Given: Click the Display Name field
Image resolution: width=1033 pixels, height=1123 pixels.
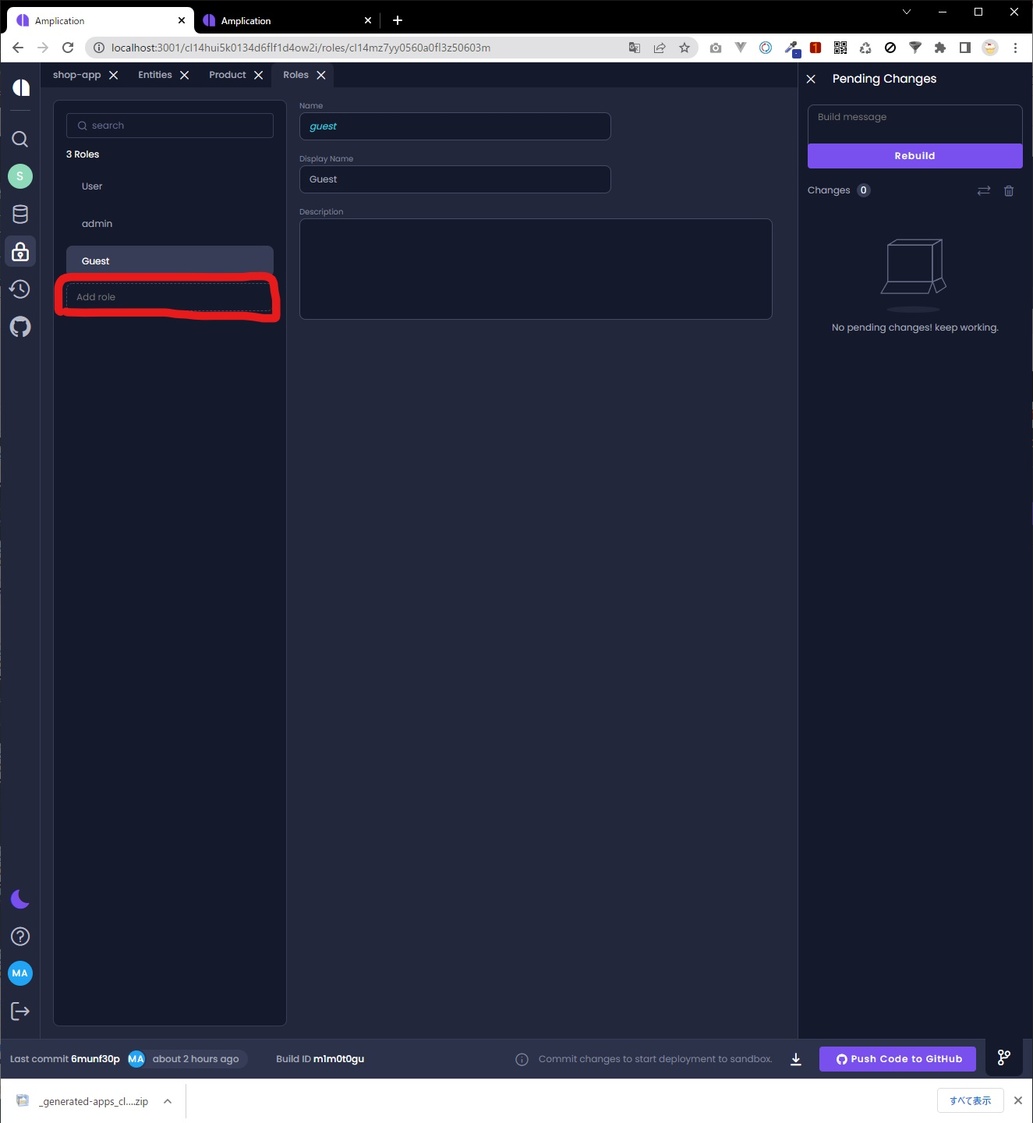Looking at the screenshot, I should tap(455, 179).
